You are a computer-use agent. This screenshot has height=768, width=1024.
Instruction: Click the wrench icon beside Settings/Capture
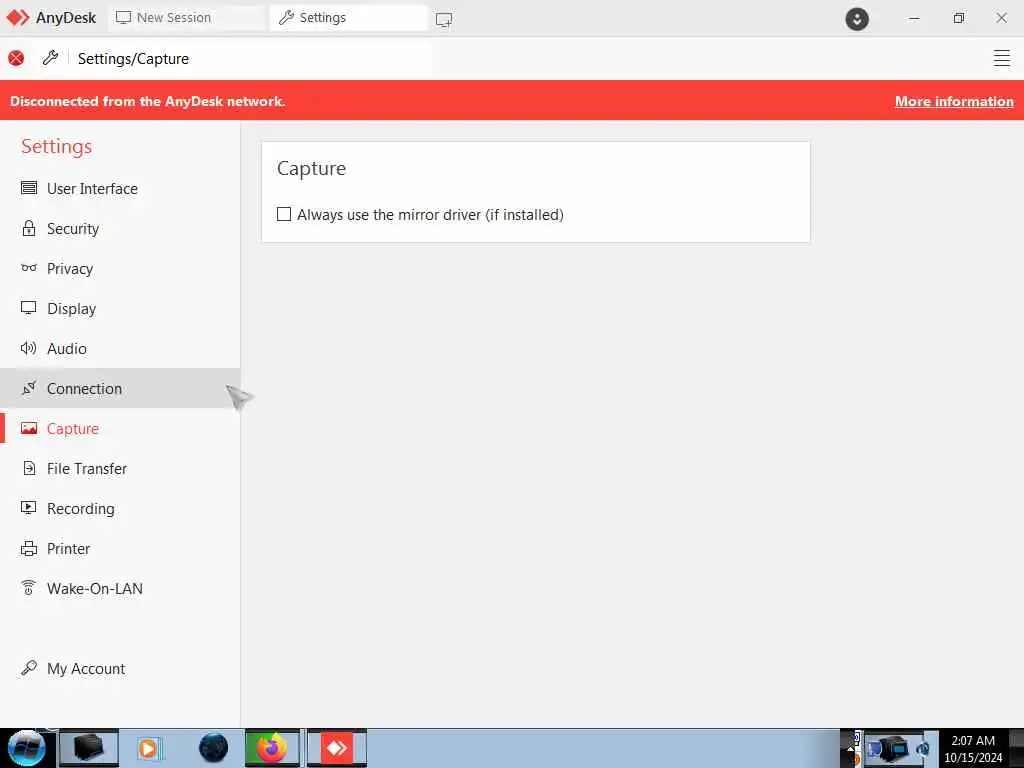point(50,58)
